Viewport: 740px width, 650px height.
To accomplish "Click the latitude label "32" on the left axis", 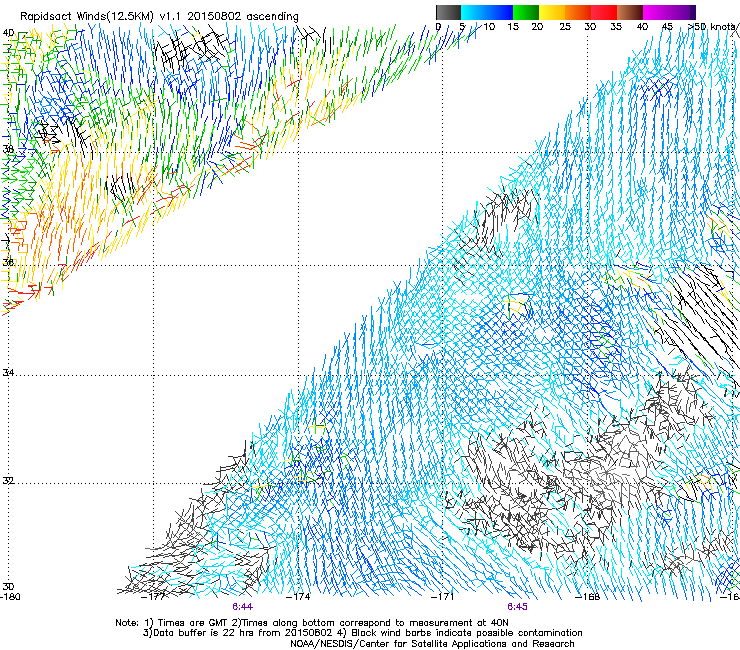I will click(x=8, y=481).
